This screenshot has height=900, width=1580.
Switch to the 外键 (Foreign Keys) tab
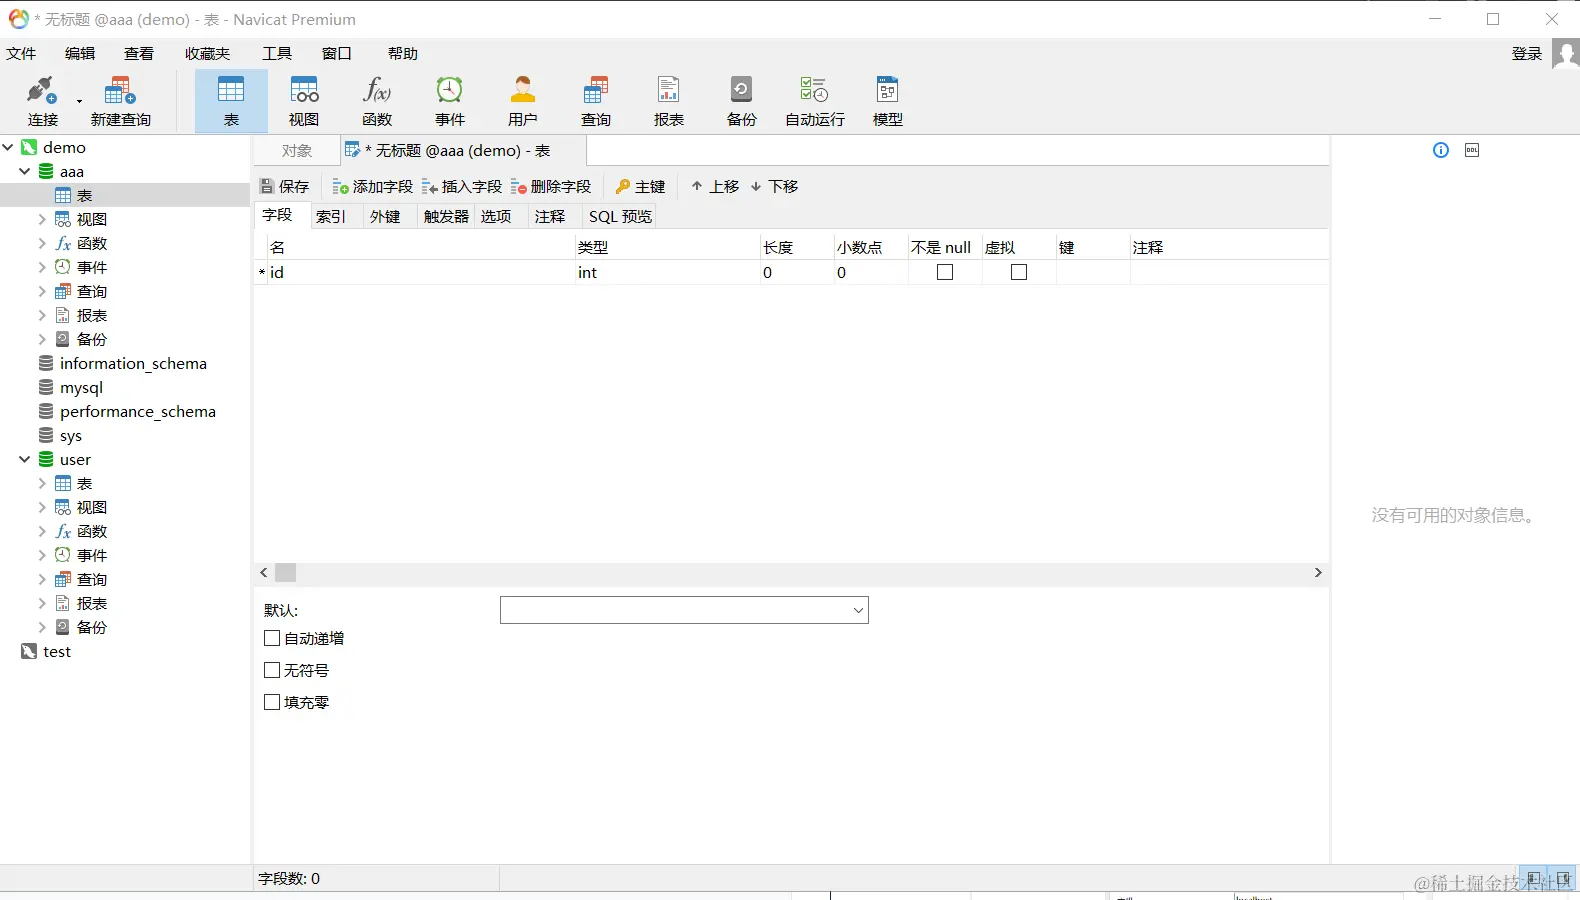pos(385,216)
